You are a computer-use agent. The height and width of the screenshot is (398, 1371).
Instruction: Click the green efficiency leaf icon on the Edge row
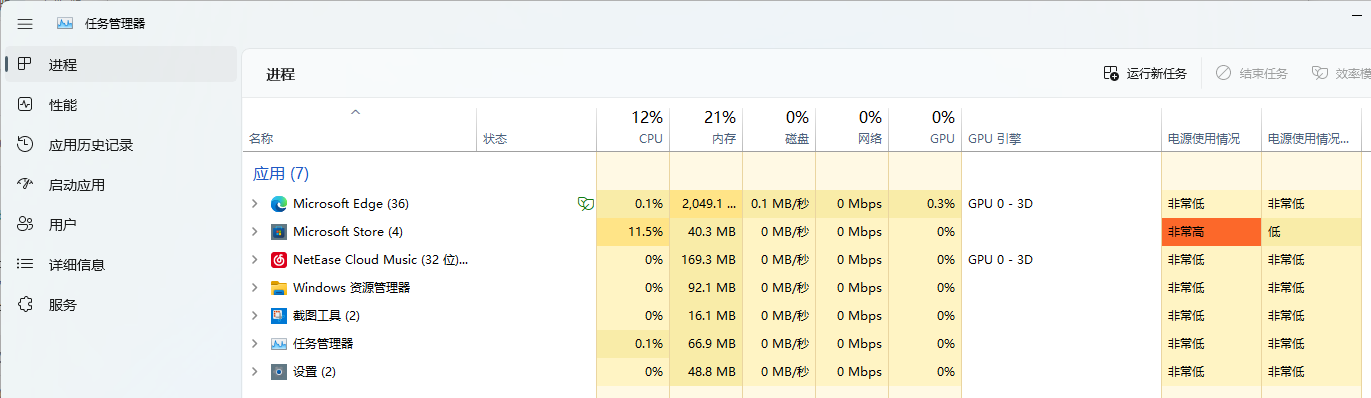(586, 204)
